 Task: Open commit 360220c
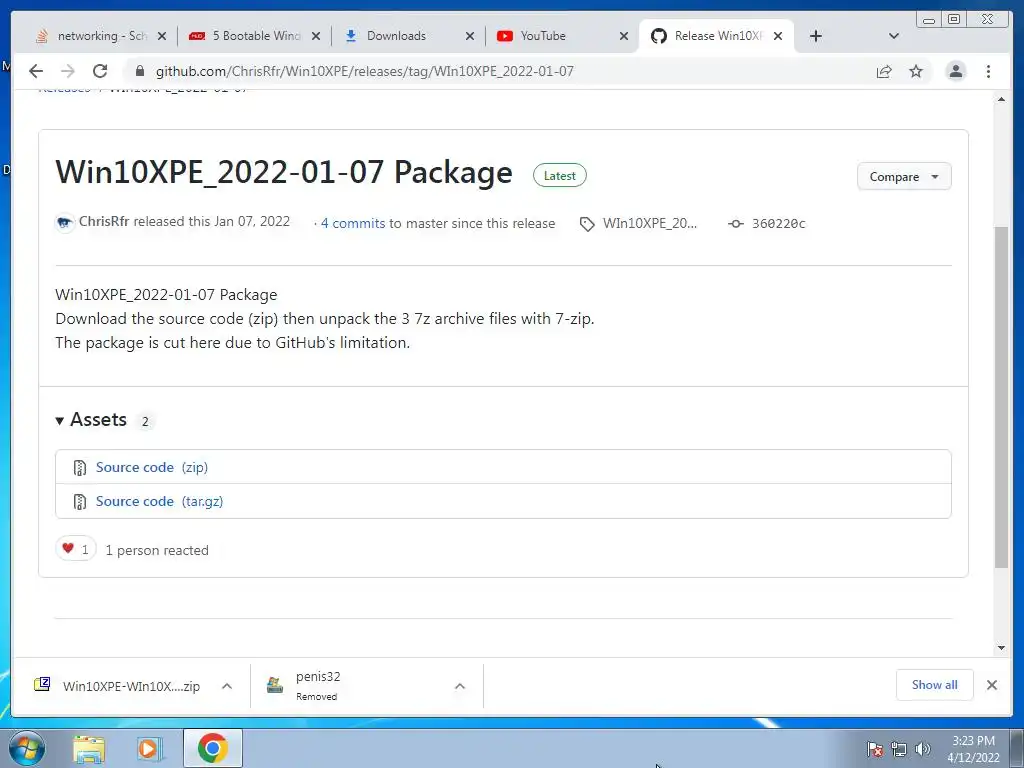pyautogui.click(x=778, y=224)
